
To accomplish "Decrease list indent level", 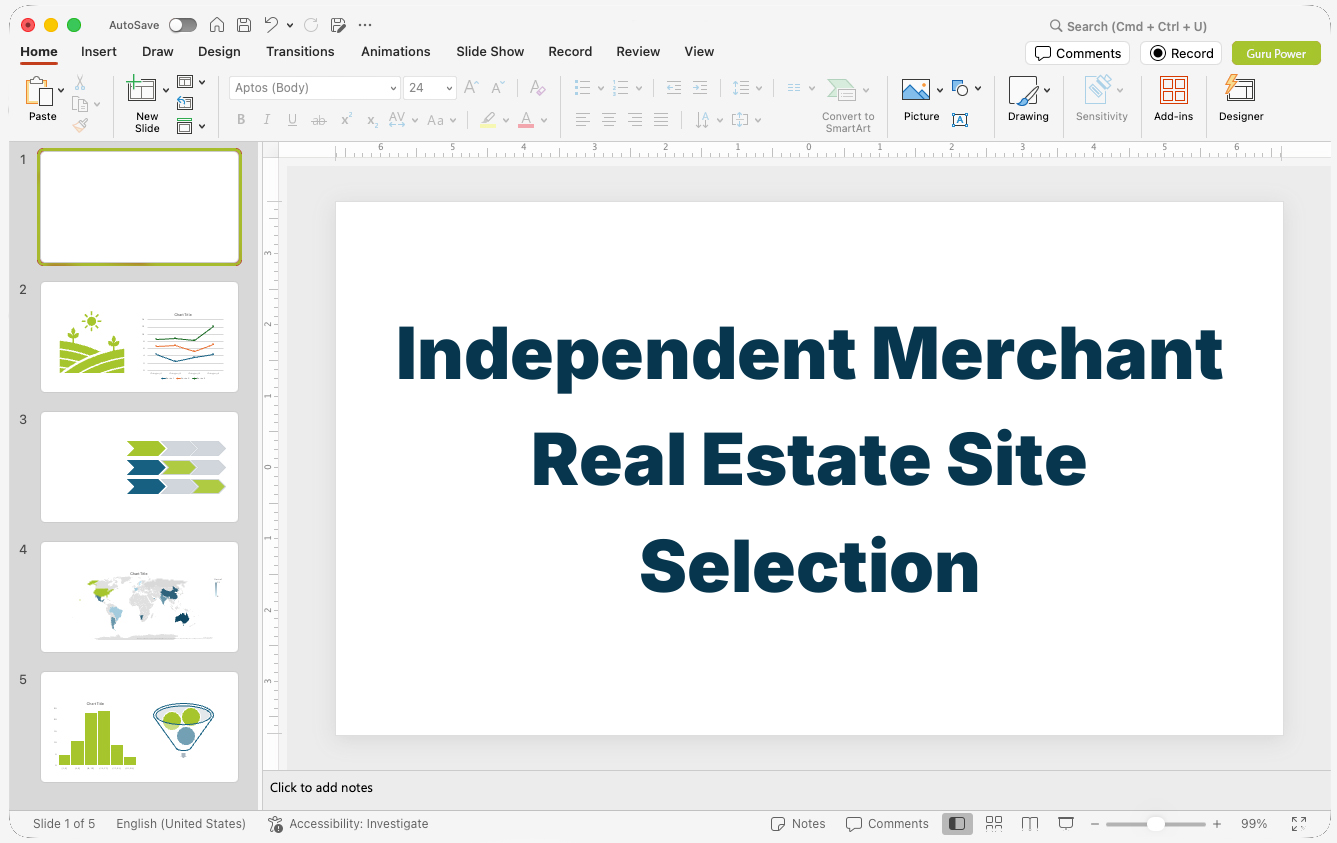I will [x=674, y=88].
